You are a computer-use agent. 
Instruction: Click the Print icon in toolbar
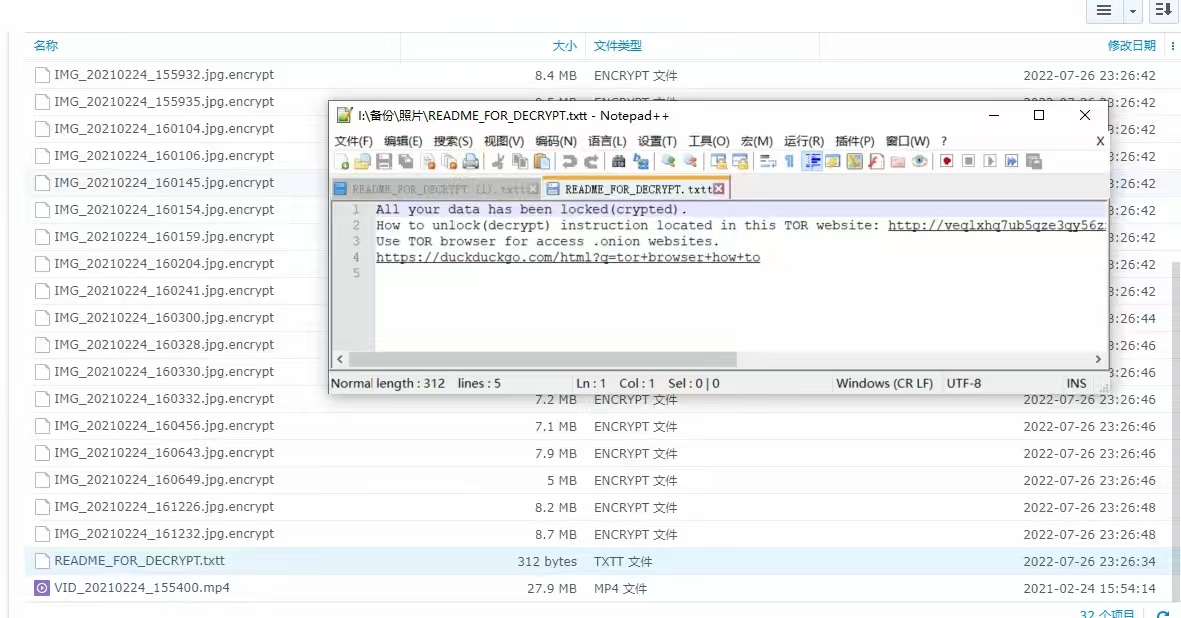click(471, 161)
